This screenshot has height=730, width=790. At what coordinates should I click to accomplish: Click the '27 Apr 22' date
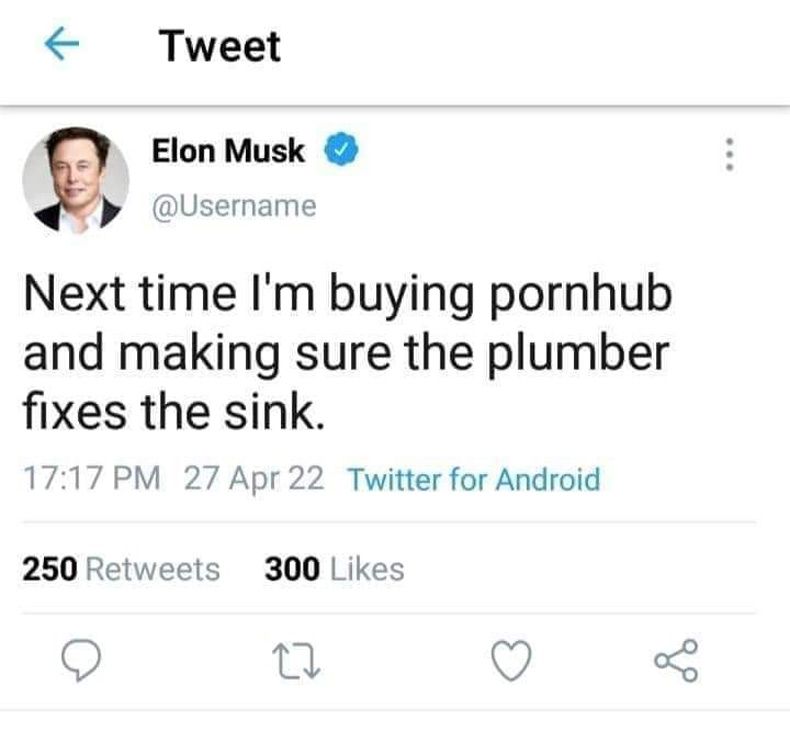tap(254, 480)
